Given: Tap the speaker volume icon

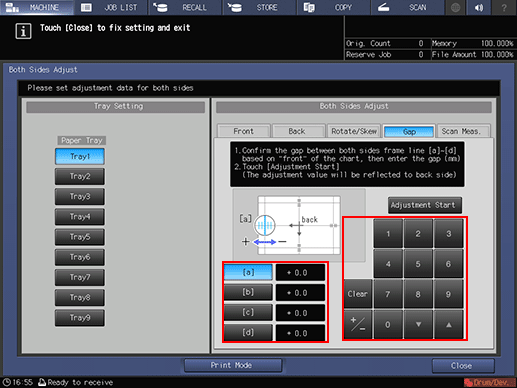Looking at the screenshot, I should (x=479, y=7).
